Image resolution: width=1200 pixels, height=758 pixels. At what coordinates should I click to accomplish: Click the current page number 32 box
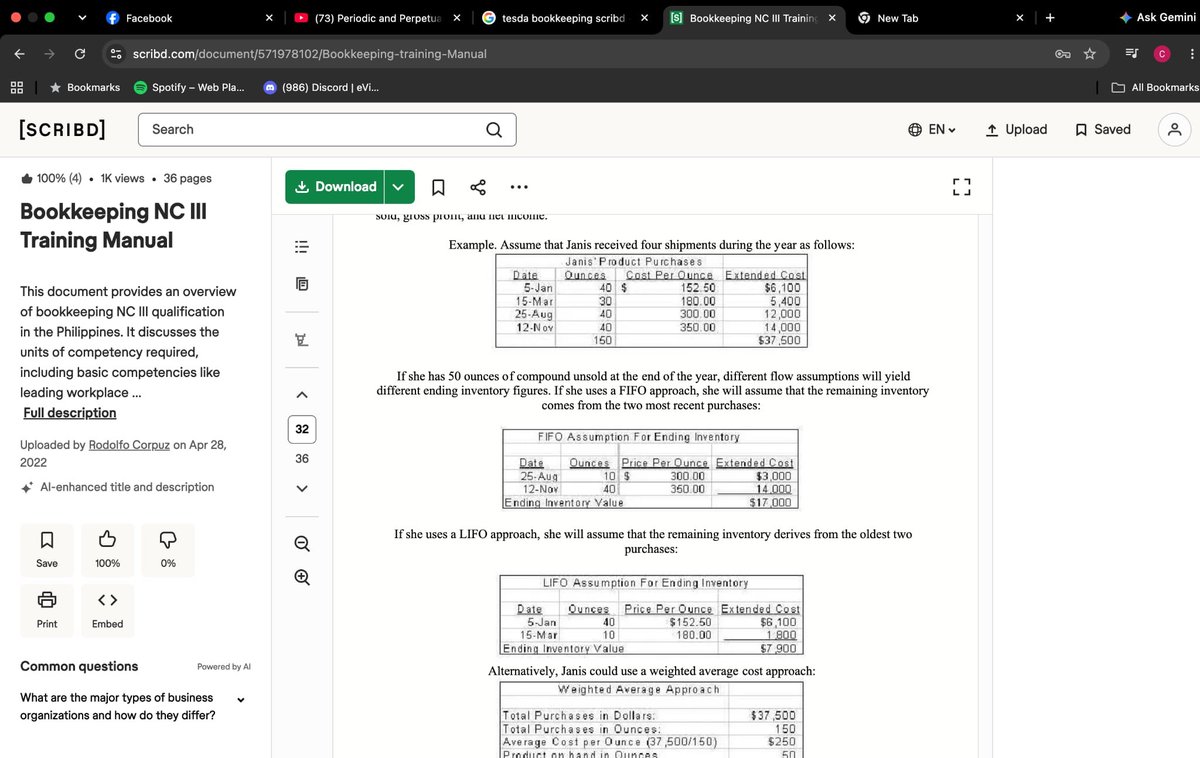click(302, 429)
